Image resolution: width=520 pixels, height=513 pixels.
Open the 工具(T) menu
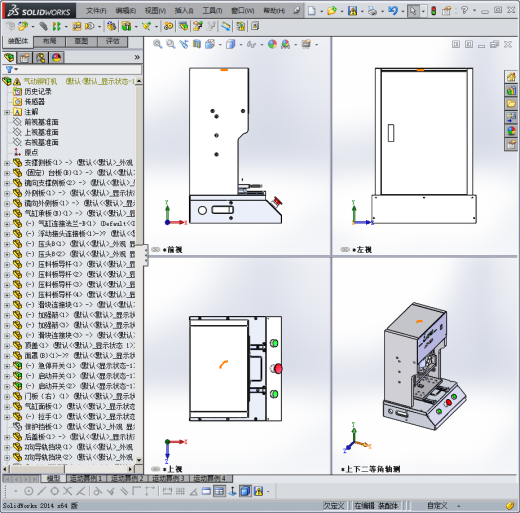point(212,11)
